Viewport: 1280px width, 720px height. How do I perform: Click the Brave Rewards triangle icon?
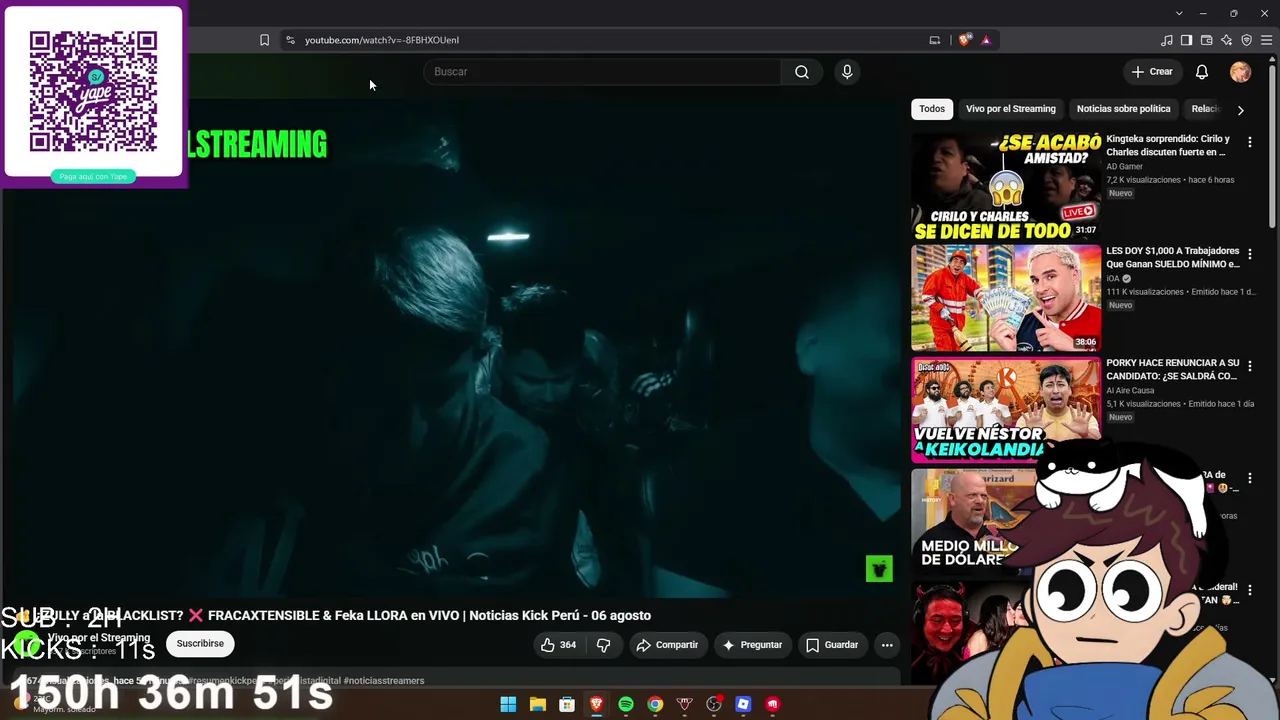pyautogui.click(x=986, y=40)
